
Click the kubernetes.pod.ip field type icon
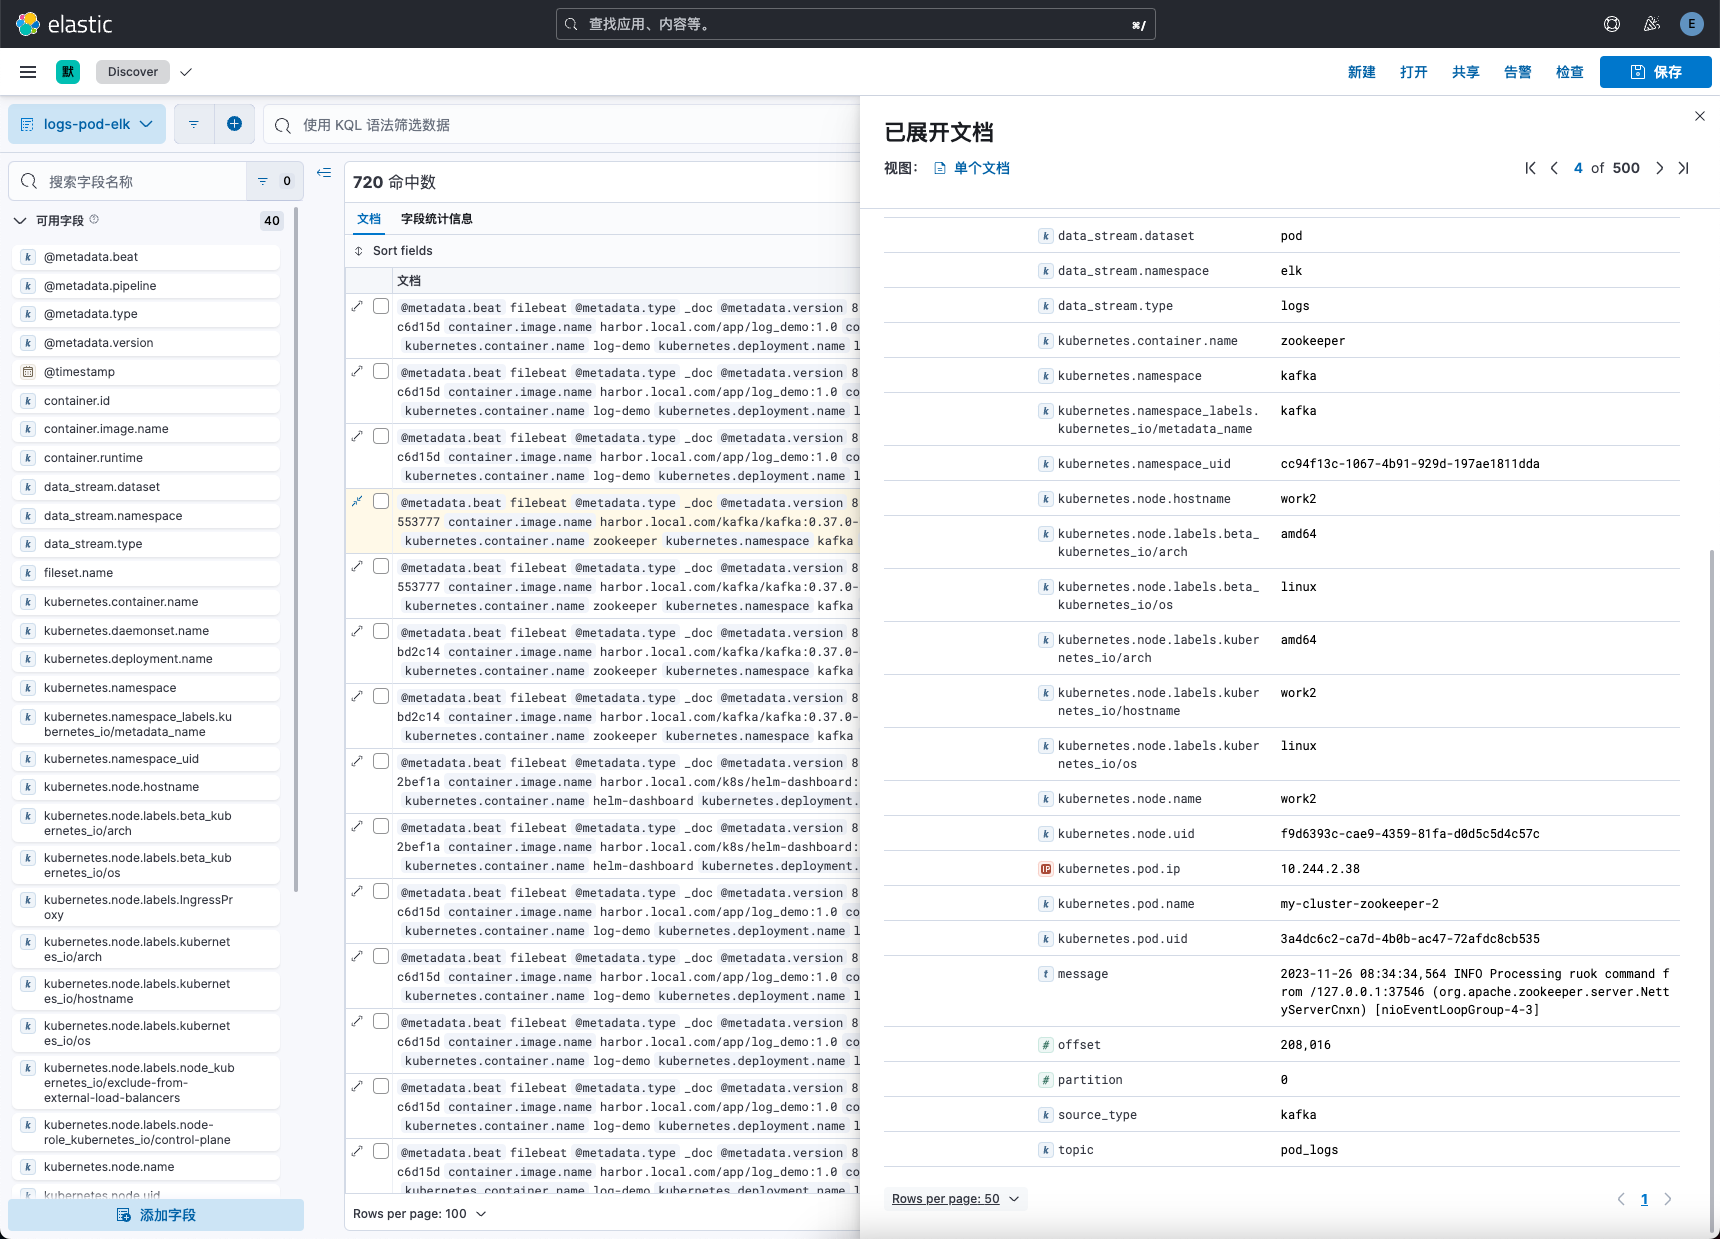click(1046, 869)
